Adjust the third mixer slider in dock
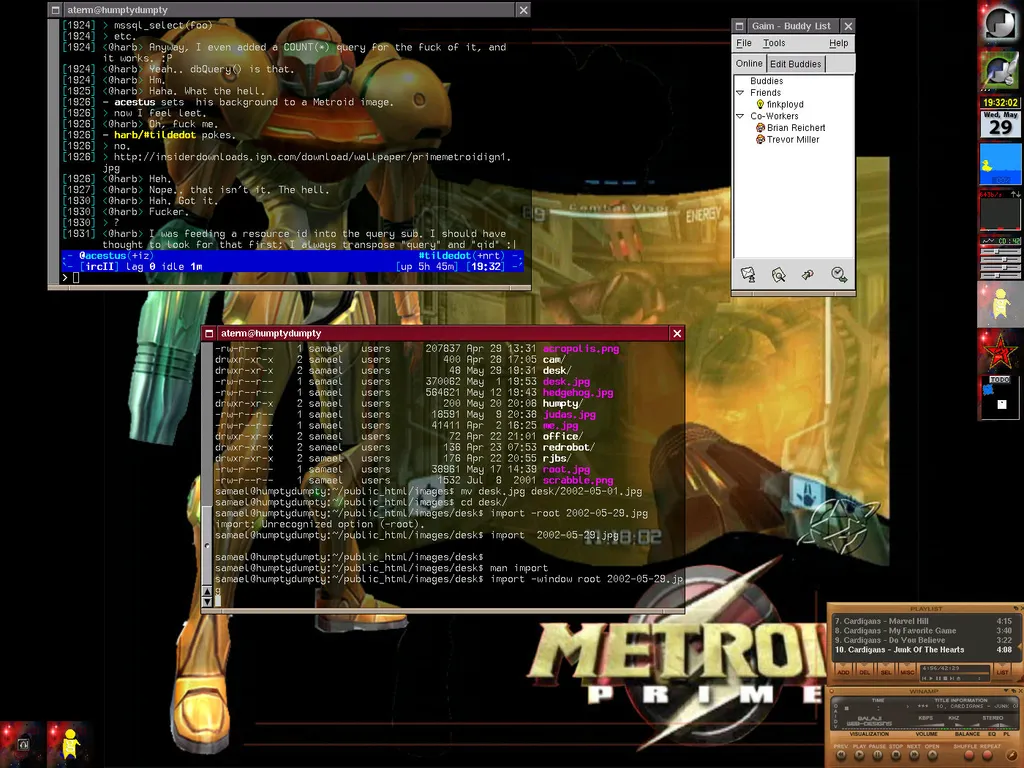Screen dimensions: 1024x768 click(1000, 268)
